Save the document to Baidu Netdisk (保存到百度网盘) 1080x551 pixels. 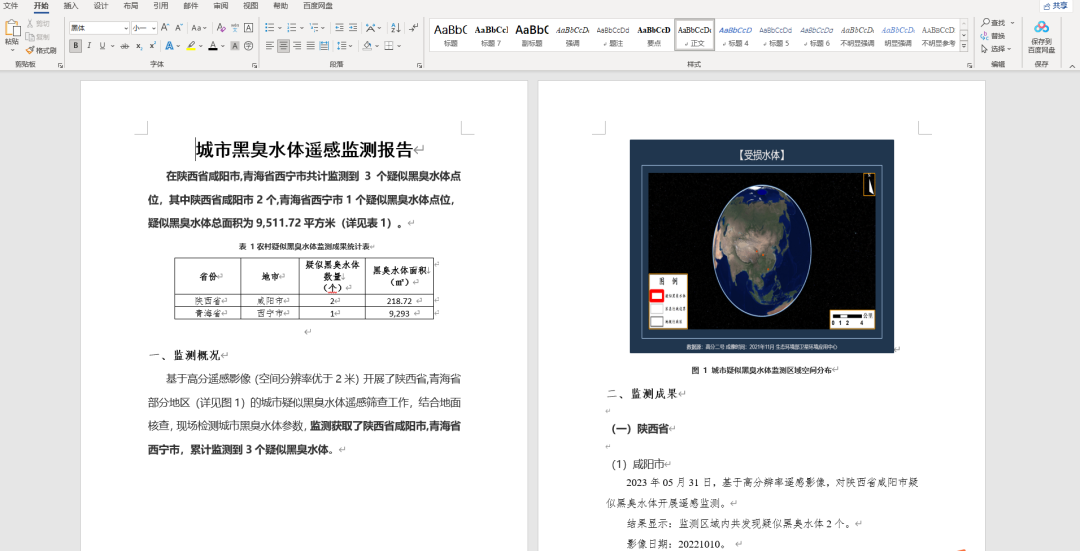coord(1041,37)
